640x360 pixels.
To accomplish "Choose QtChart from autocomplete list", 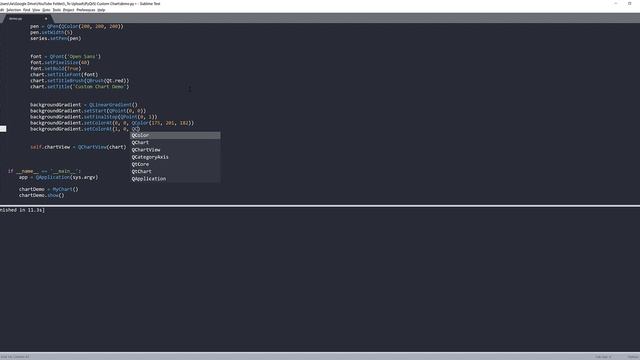I will pos(175,171).
